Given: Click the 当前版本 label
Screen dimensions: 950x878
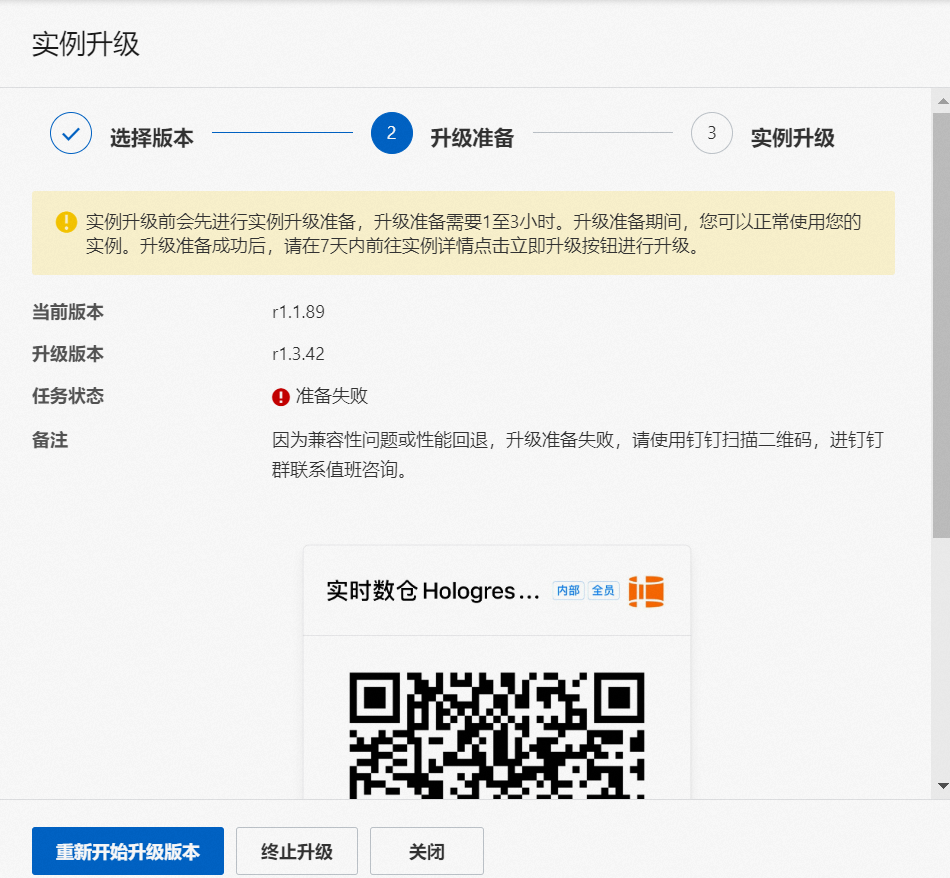Looking at the screenshot, I should pyautogui.click(x=68, y=312).
